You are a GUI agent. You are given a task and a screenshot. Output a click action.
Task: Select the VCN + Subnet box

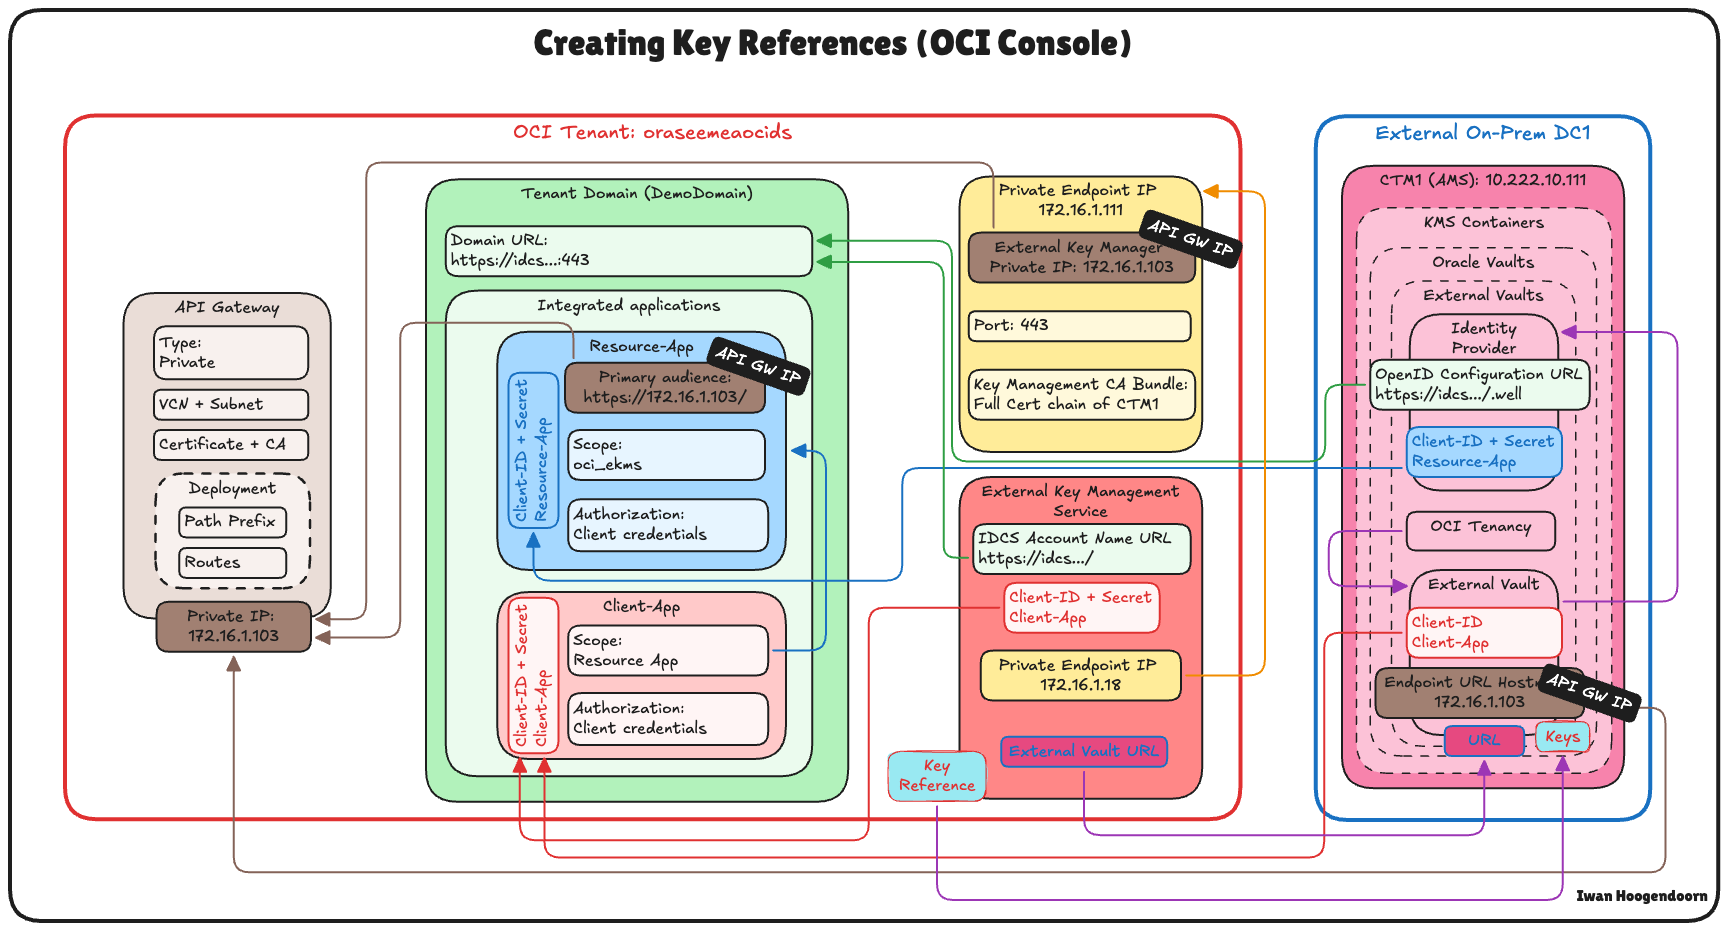231,405
